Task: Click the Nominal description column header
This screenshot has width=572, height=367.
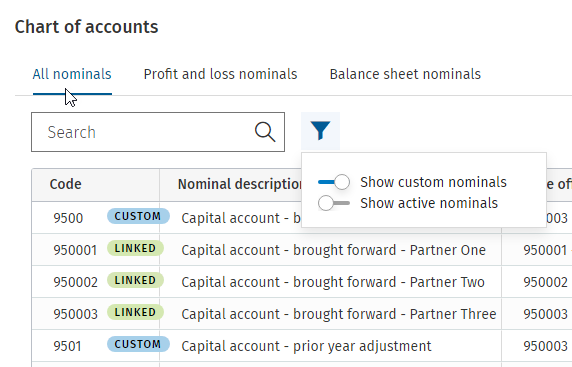Action: tap(239, 184)
